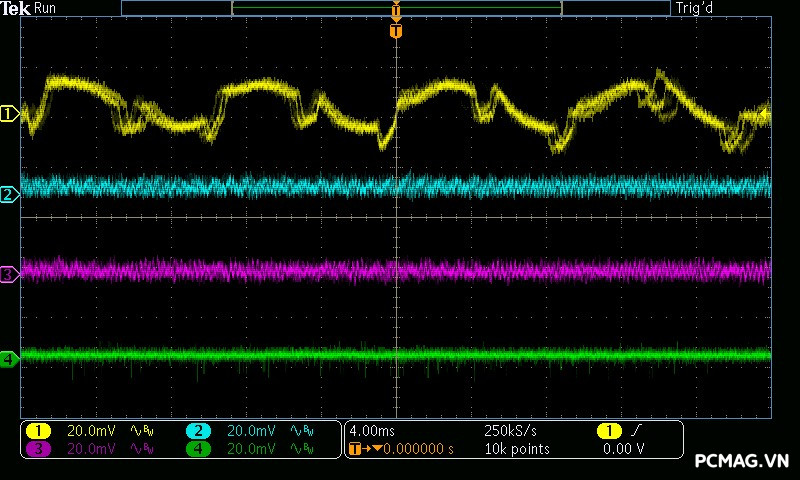Click the Run acquisition status label
Screen dimensions: 800x480
click(x=45, y=9)
